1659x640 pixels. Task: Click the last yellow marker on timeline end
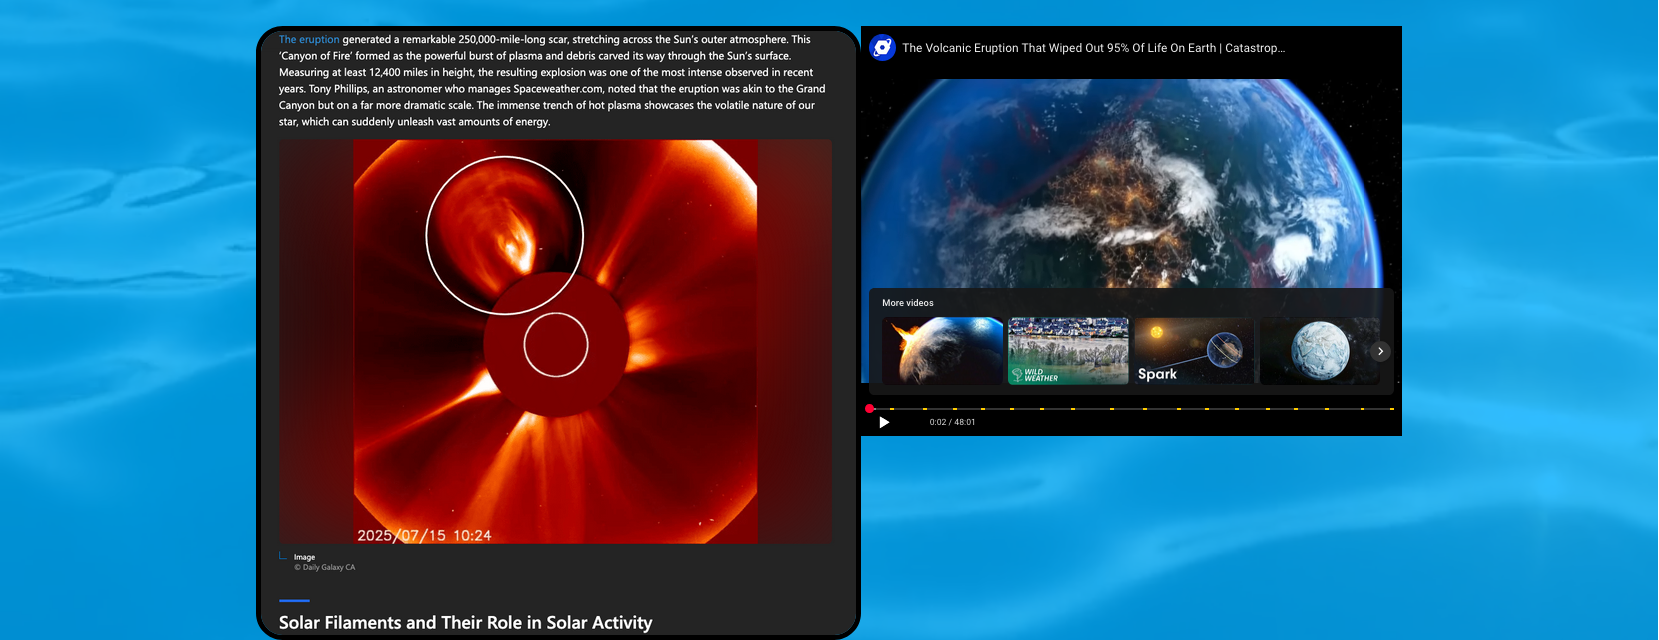coord(1390,409)
